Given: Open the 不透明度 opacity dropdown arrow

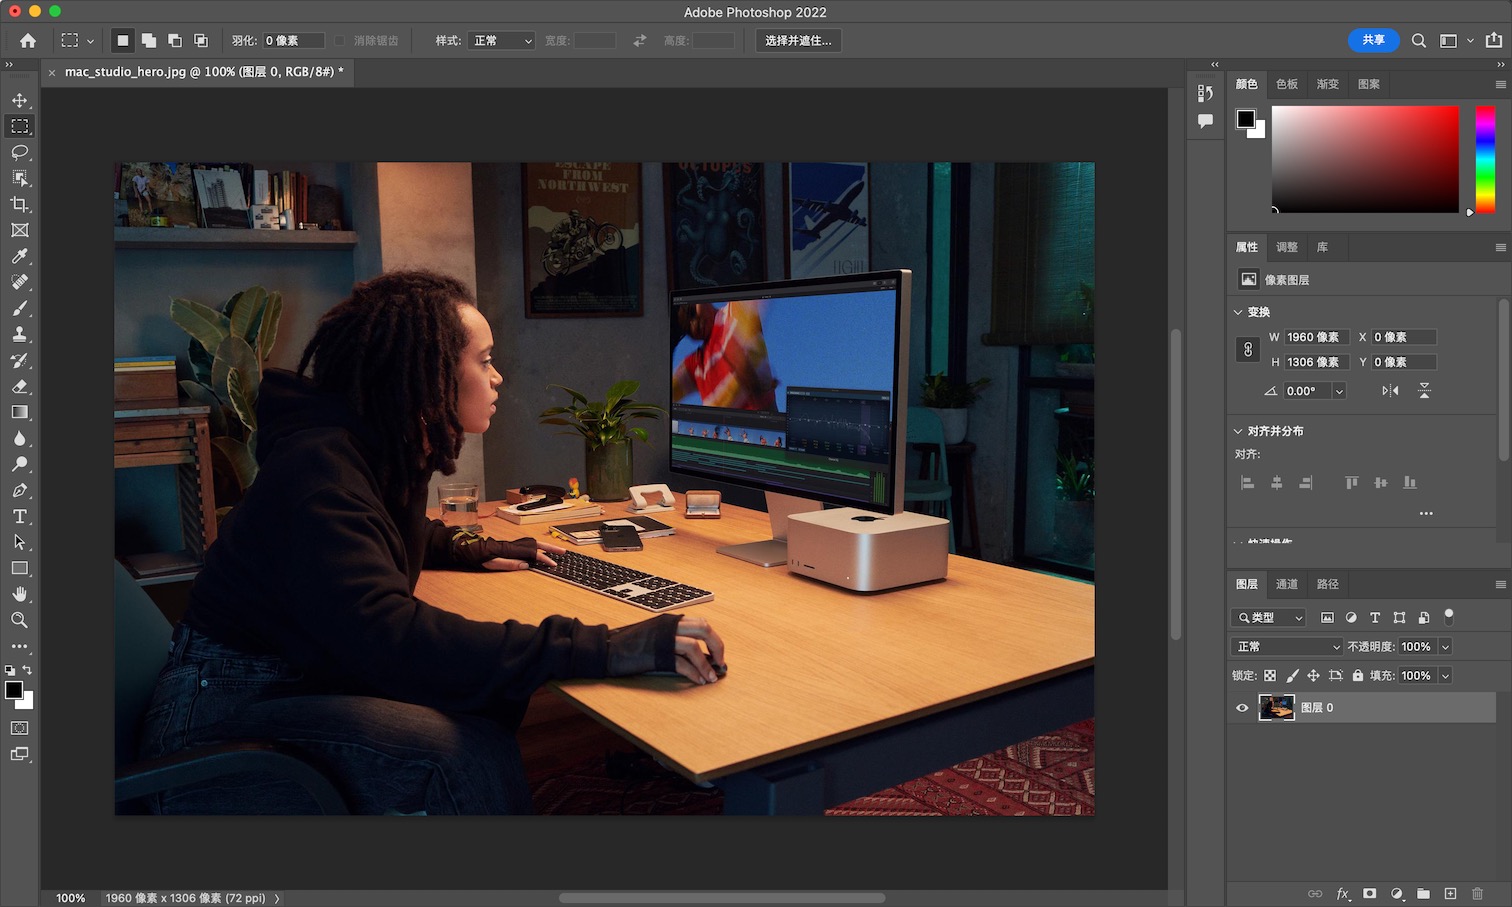Looking at the screenshot, I should (x=1445, y=647).
